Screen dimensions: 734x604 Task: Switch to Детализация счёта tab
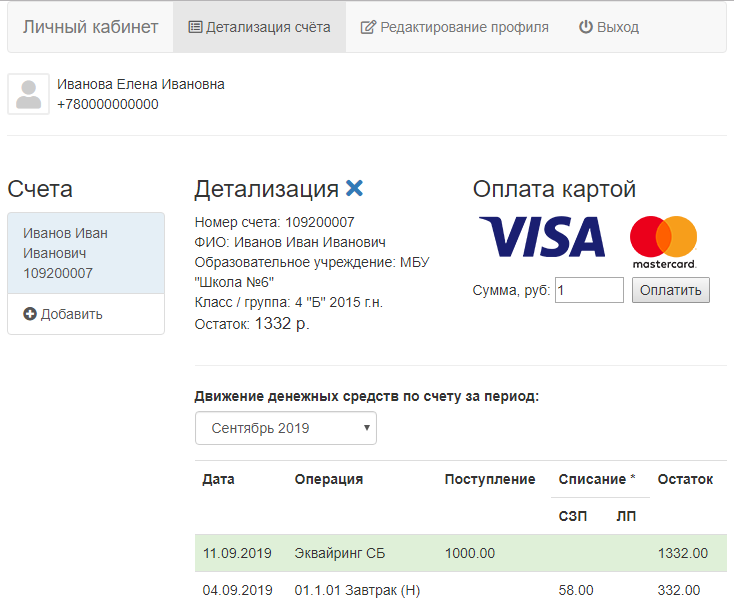[x=259, y=27]
